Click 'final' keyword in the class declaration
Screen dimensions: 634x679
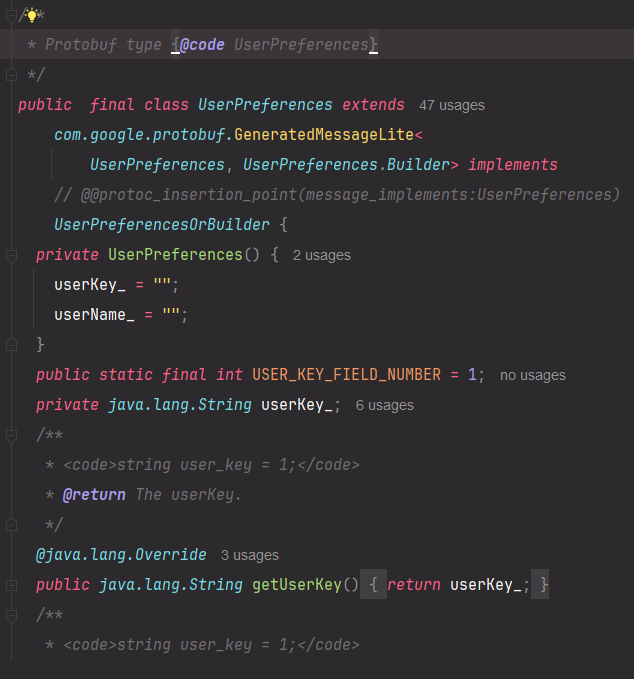pyautogui.click(x=112, y=105)
